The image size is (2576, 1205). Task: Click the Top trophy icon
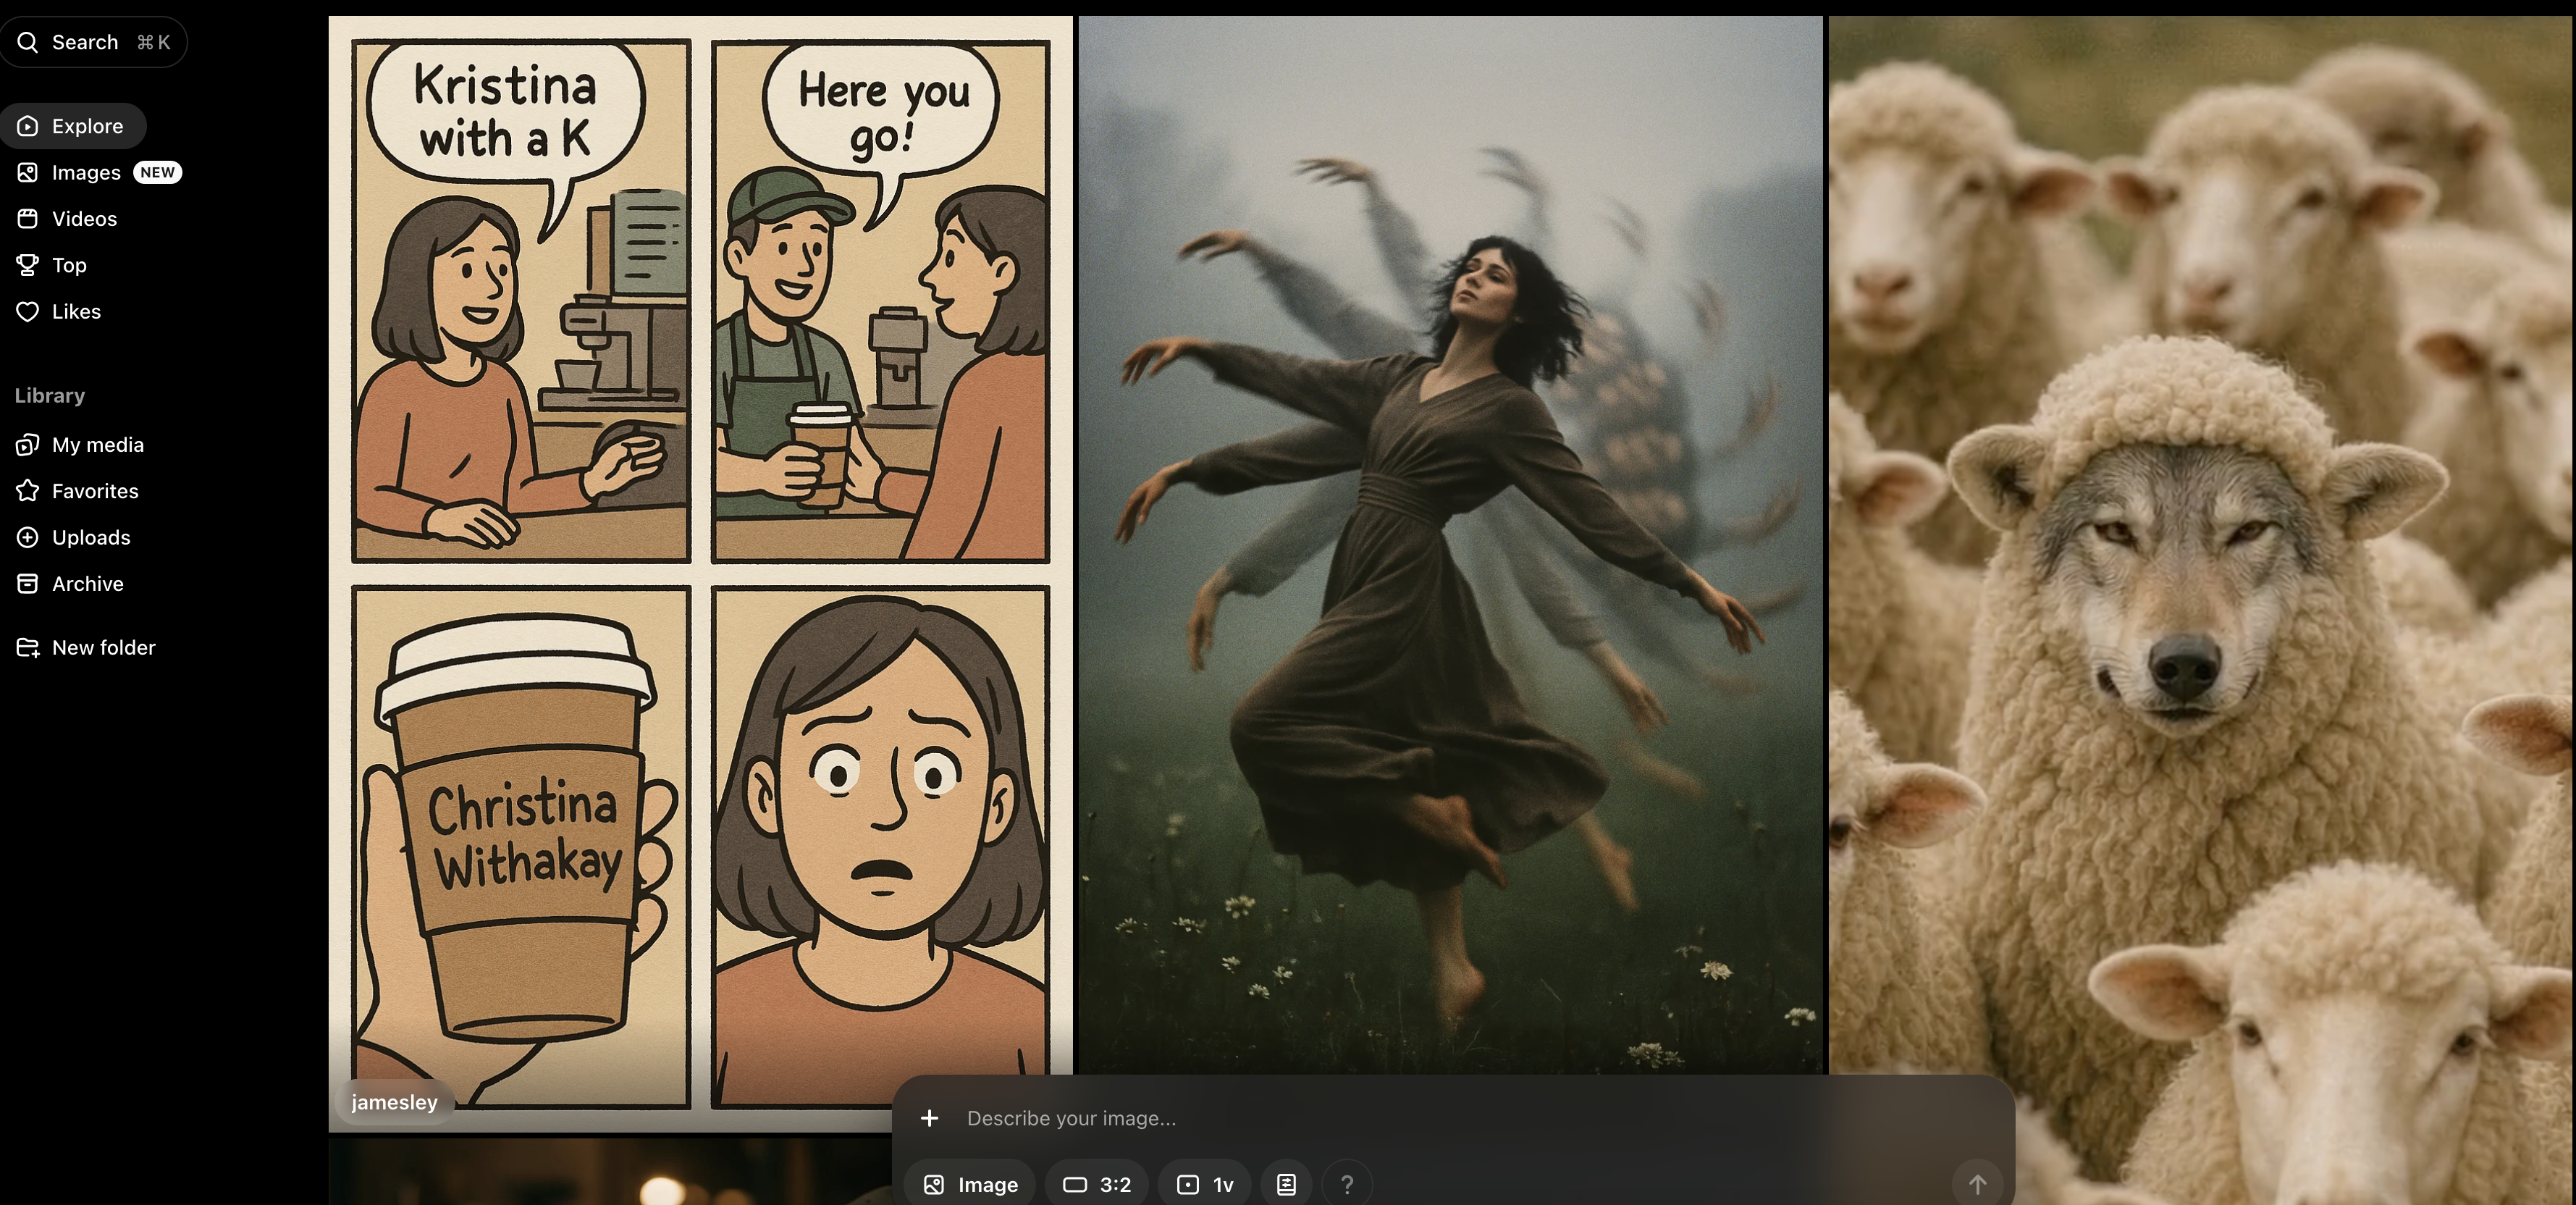(28, 265)
